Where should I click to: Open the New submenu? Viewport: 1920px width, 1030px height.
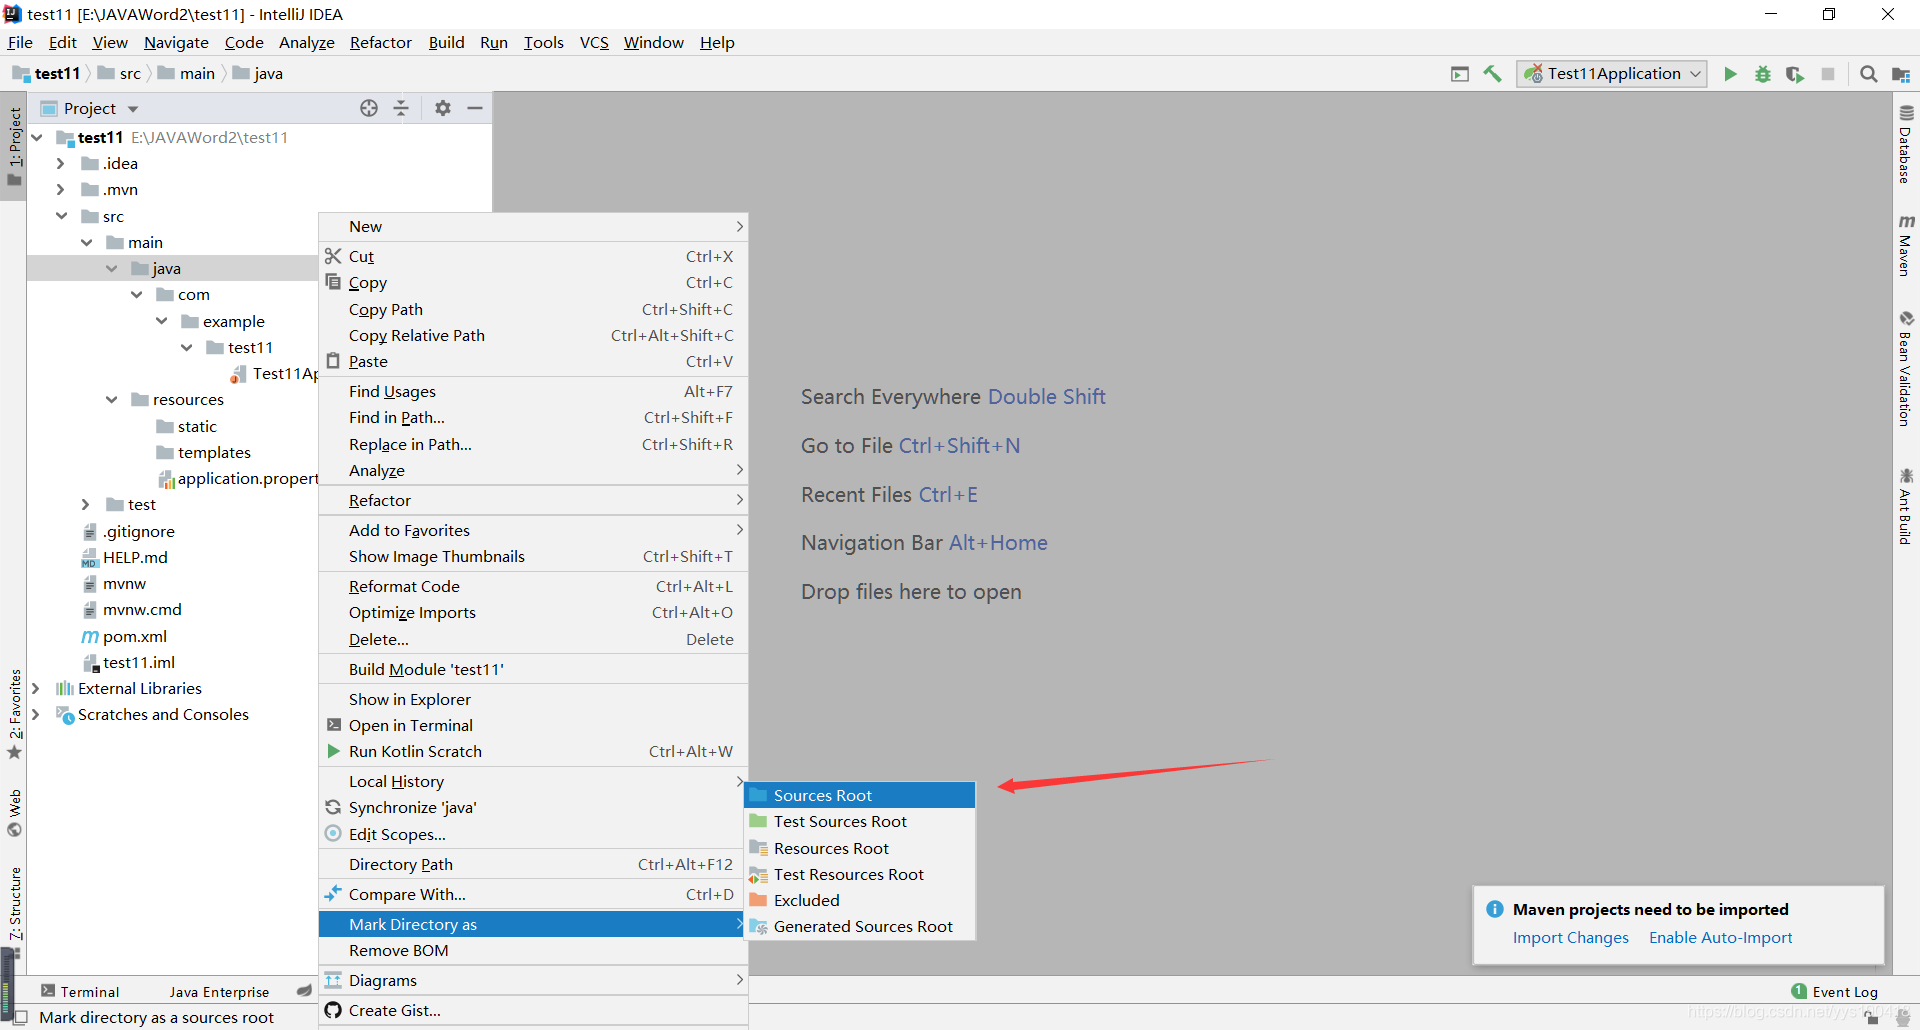(533, 226)
